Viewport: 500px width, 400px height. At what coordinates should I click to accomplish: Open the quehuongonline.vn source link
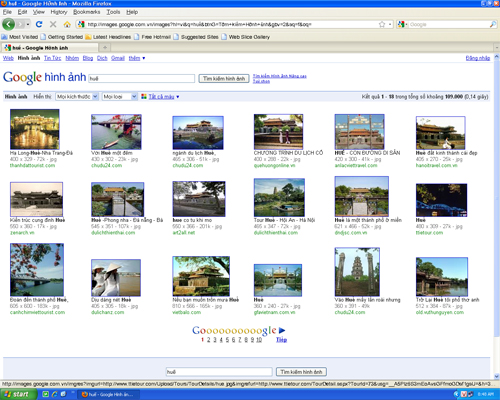(274, 165)
